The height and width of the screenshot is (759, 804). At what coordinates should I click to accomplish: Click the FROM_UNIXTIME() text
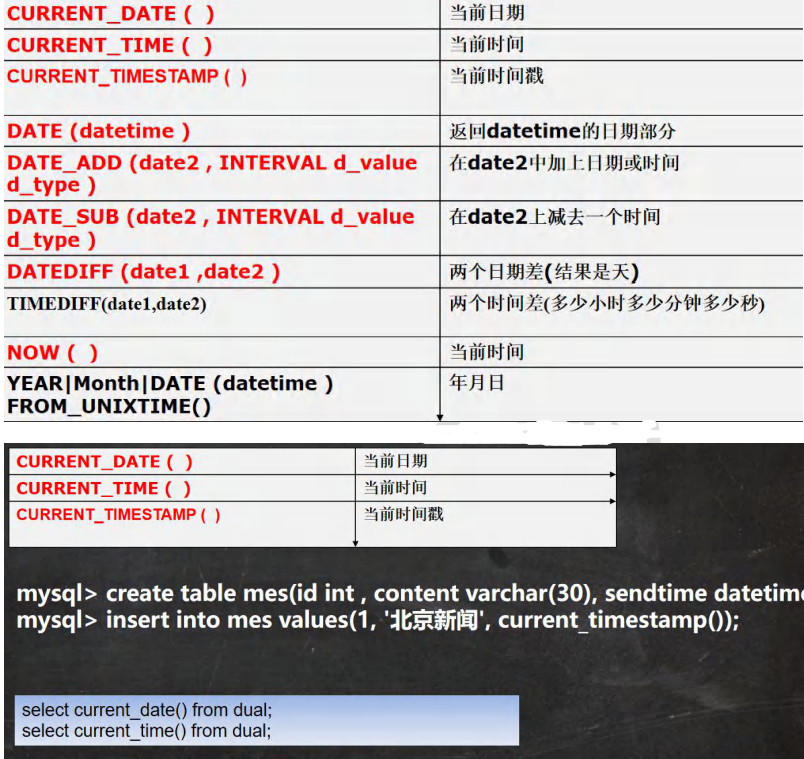tap(109, 407)
